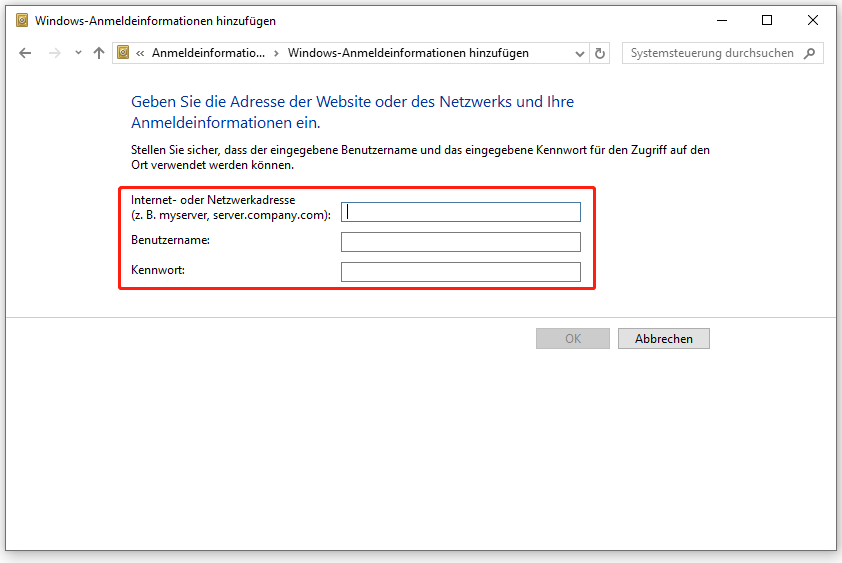Click the window title bar icon
Screen dimensions: 842x563
22,21
